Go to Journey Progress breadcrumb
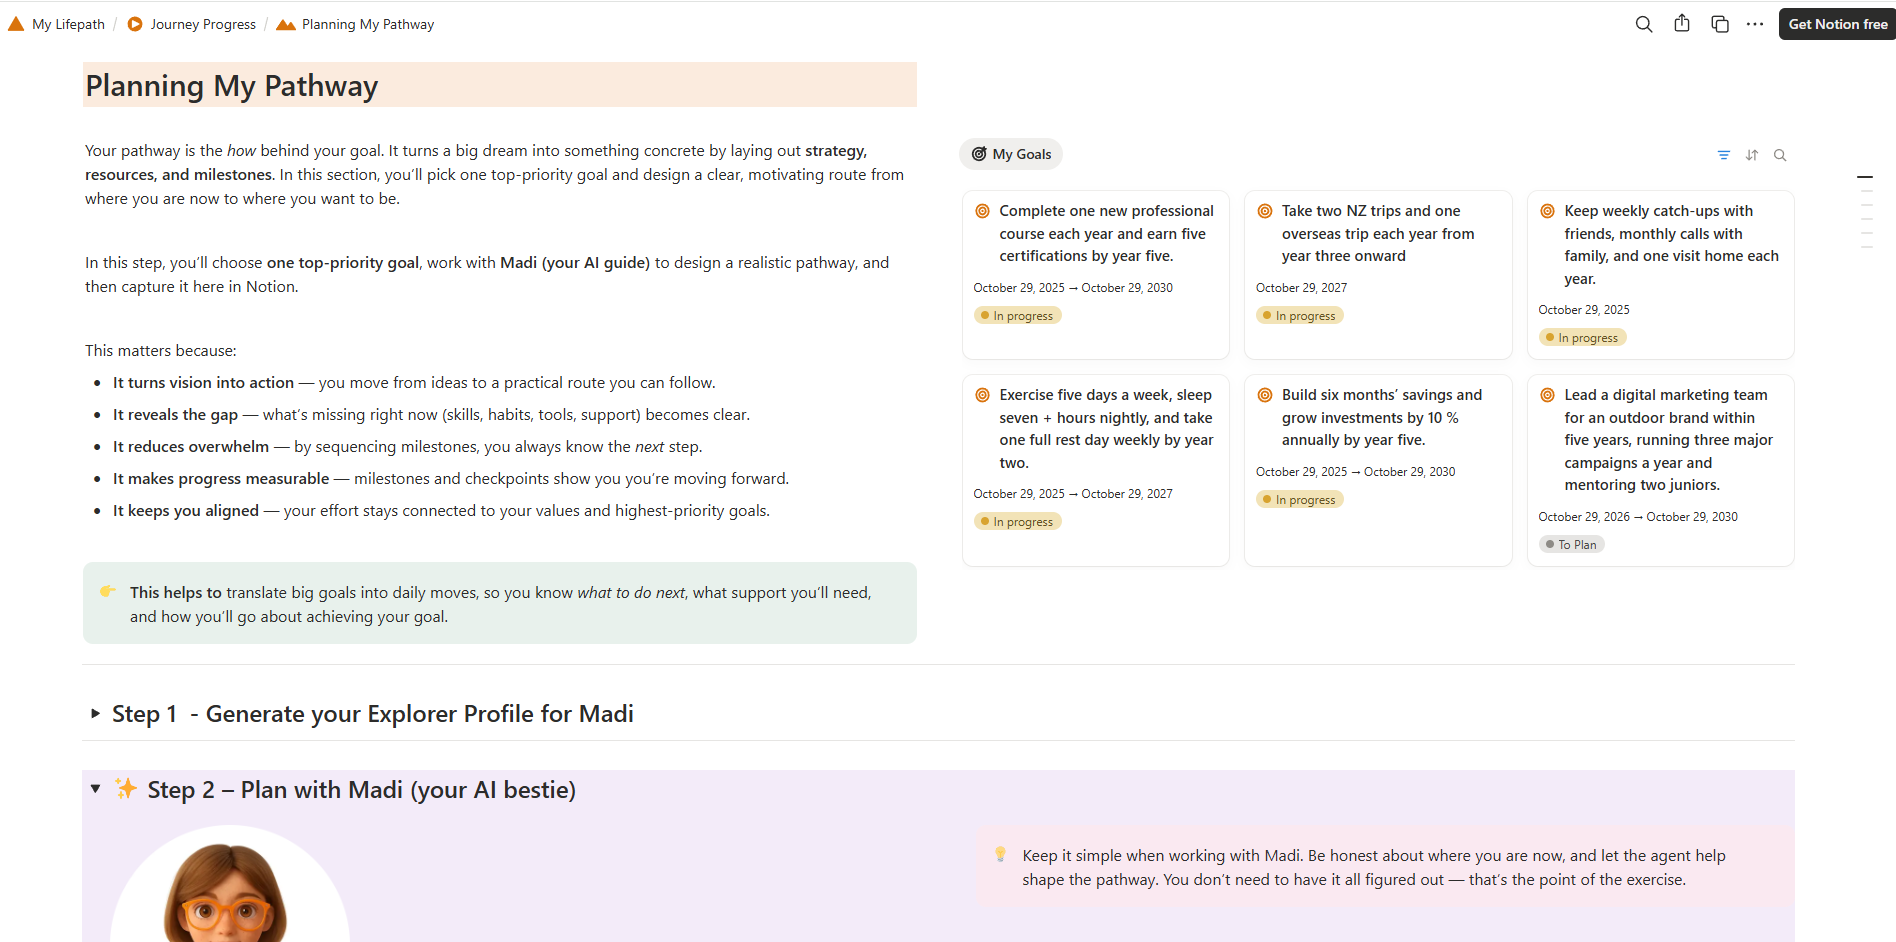Viewport: 1896px width, 942px height. pyautogui.click(x=202, y=24)
